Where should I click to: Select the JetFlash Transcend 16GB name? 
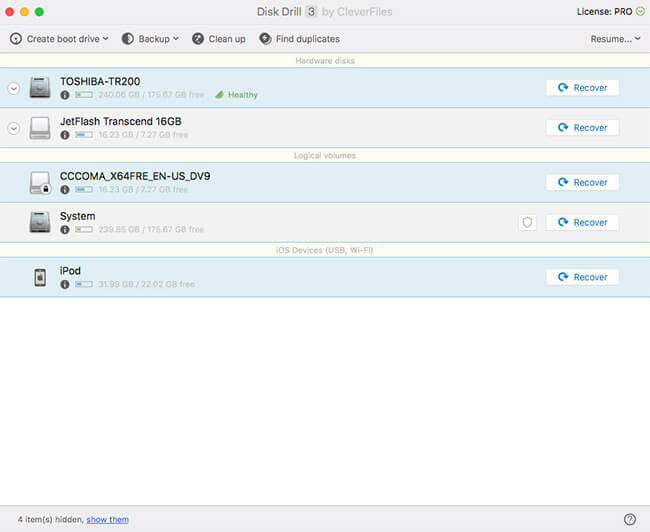tap(121, 121)
